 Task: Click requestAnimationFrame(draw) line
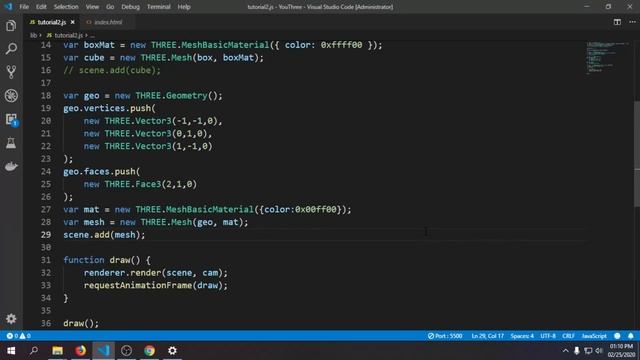tap(156, 285)
